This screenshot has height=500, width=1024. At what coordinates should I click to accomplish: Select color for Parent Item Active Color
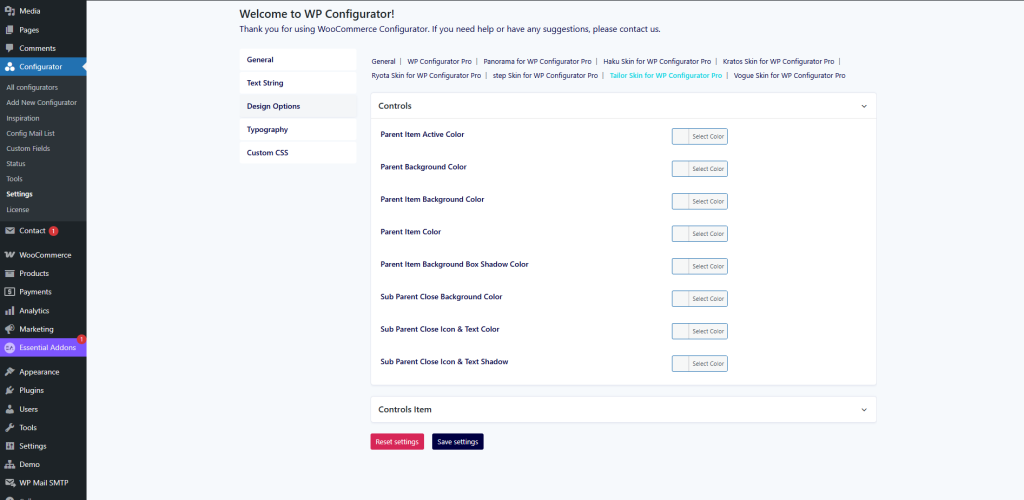click(x=699, y=136)
